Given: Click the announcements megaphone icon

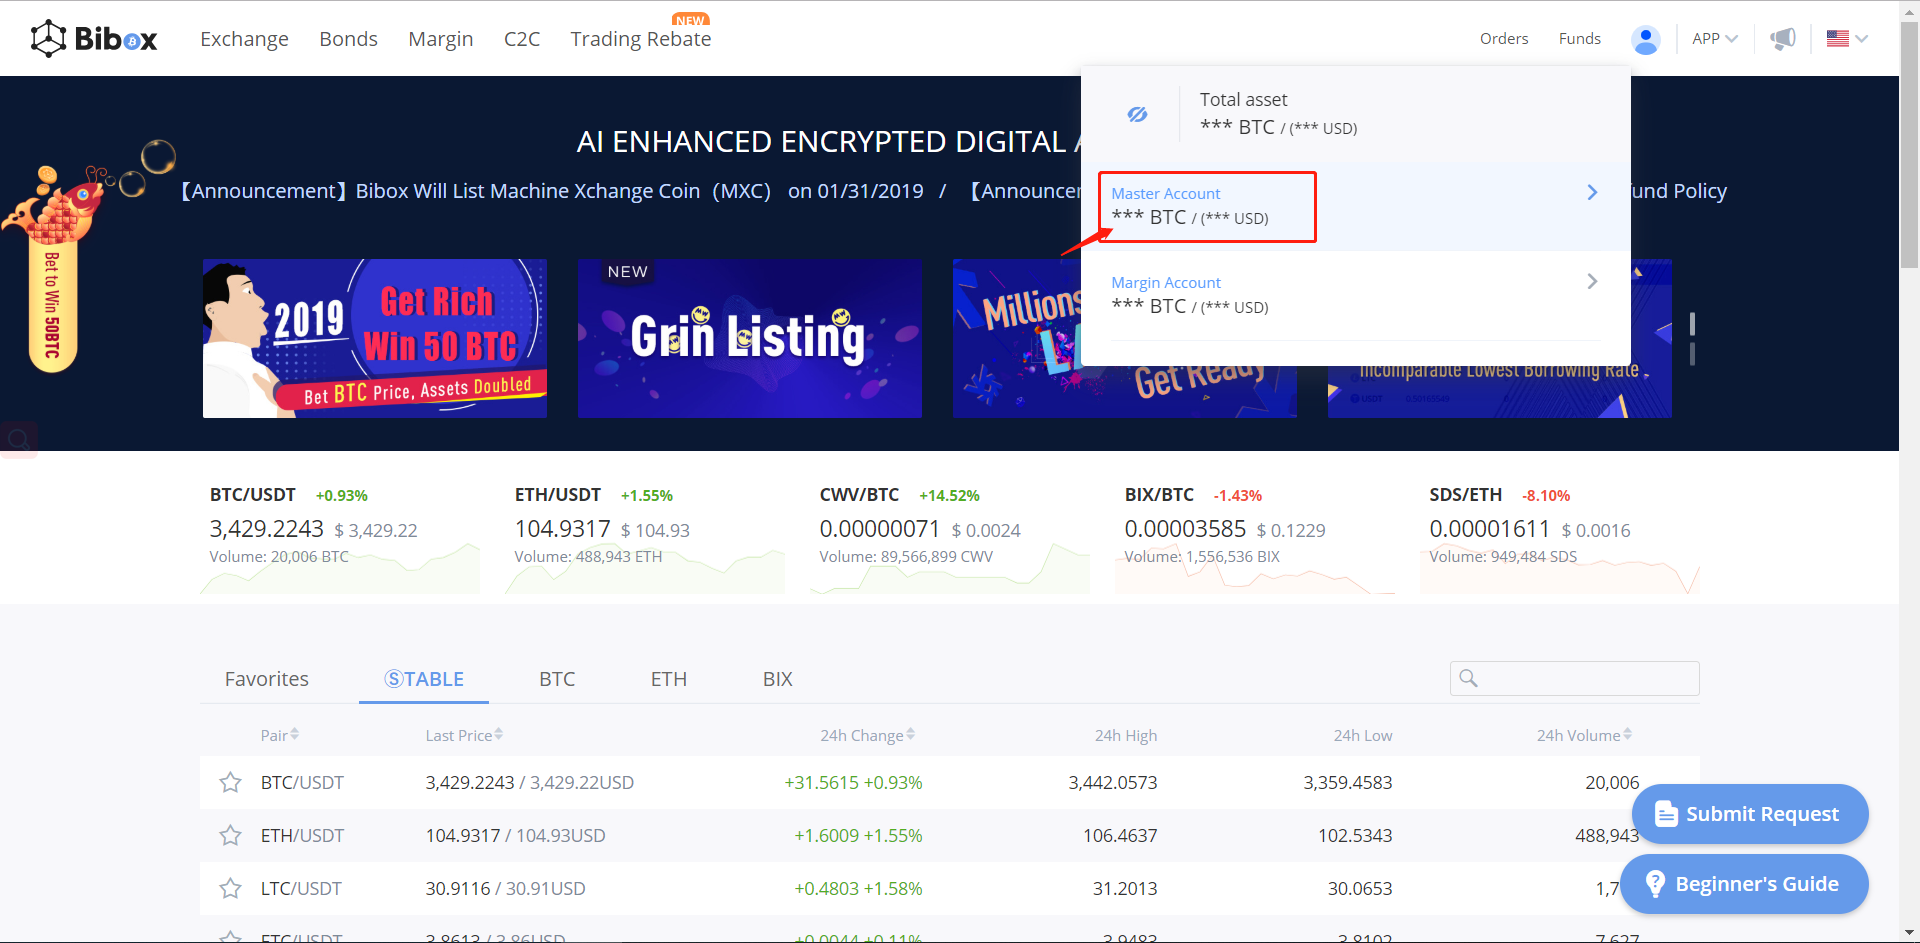Looking at the screenshot, I should (x=1782, y=39).
